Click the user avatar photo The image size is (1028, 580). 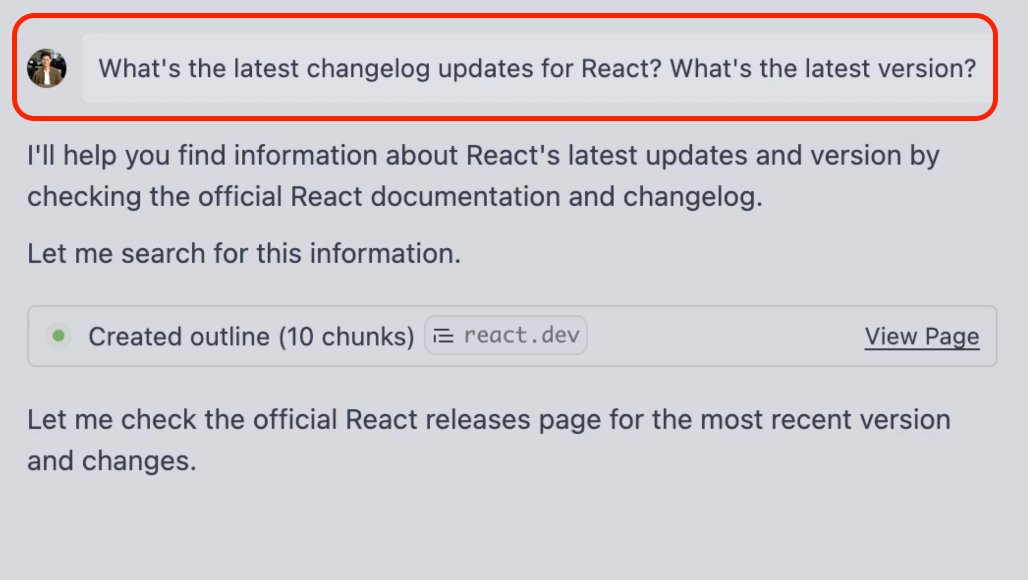pos(47,68)
